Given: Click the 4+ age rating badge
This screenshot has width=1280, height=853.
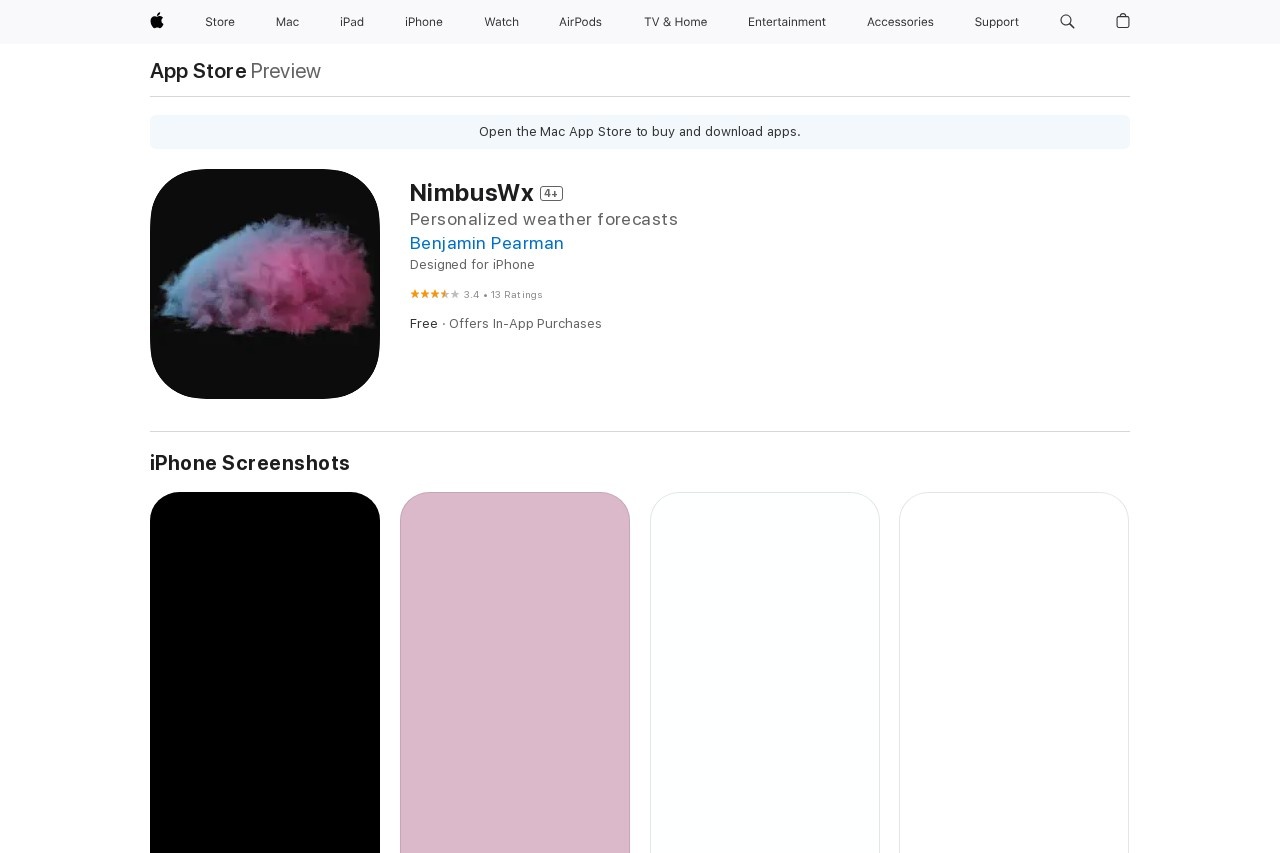Looking at the screenshot, I should click(x=551, y=193).
